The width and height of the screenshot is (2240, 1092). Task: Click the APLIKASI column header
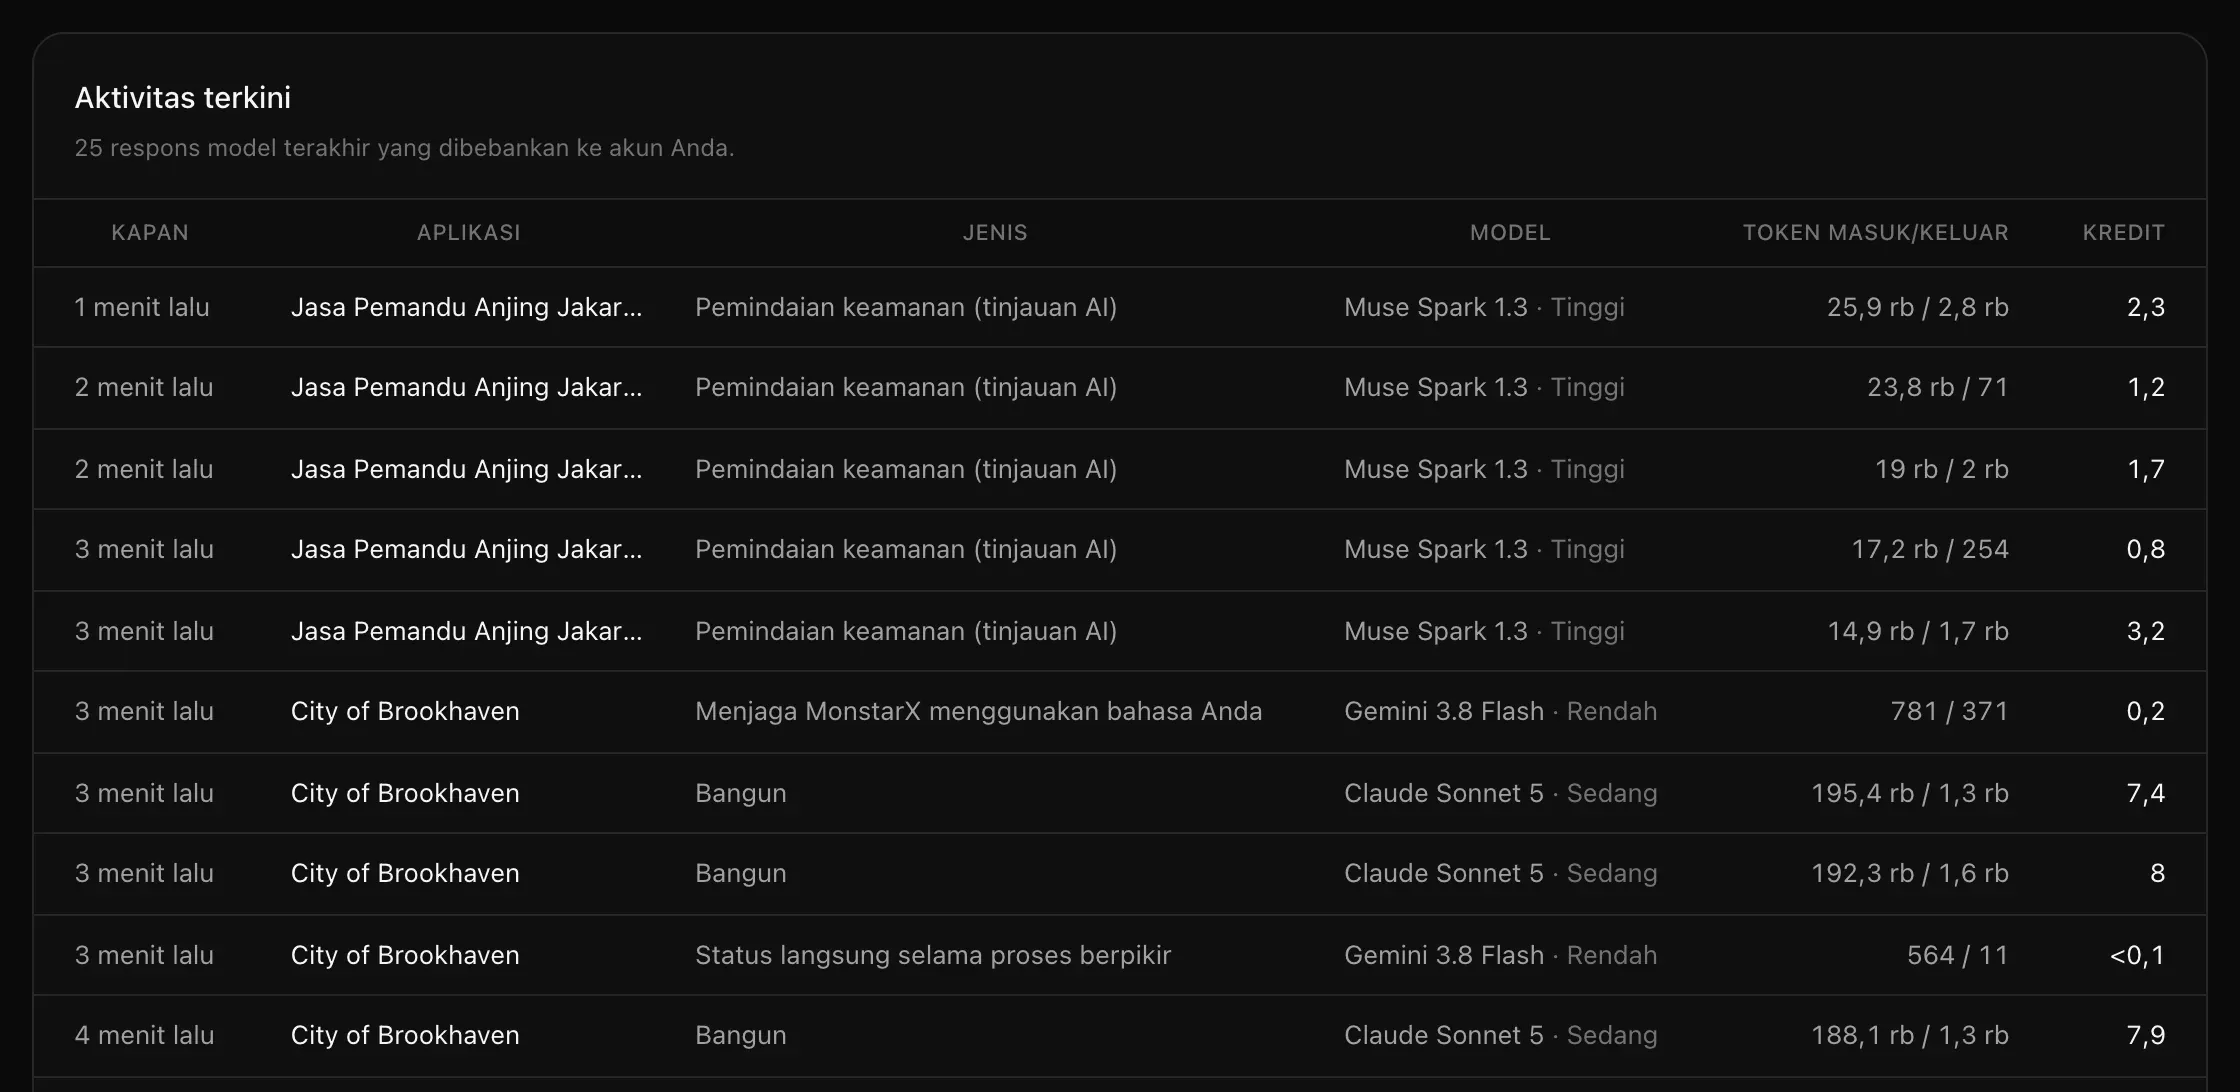coord(469,233)
